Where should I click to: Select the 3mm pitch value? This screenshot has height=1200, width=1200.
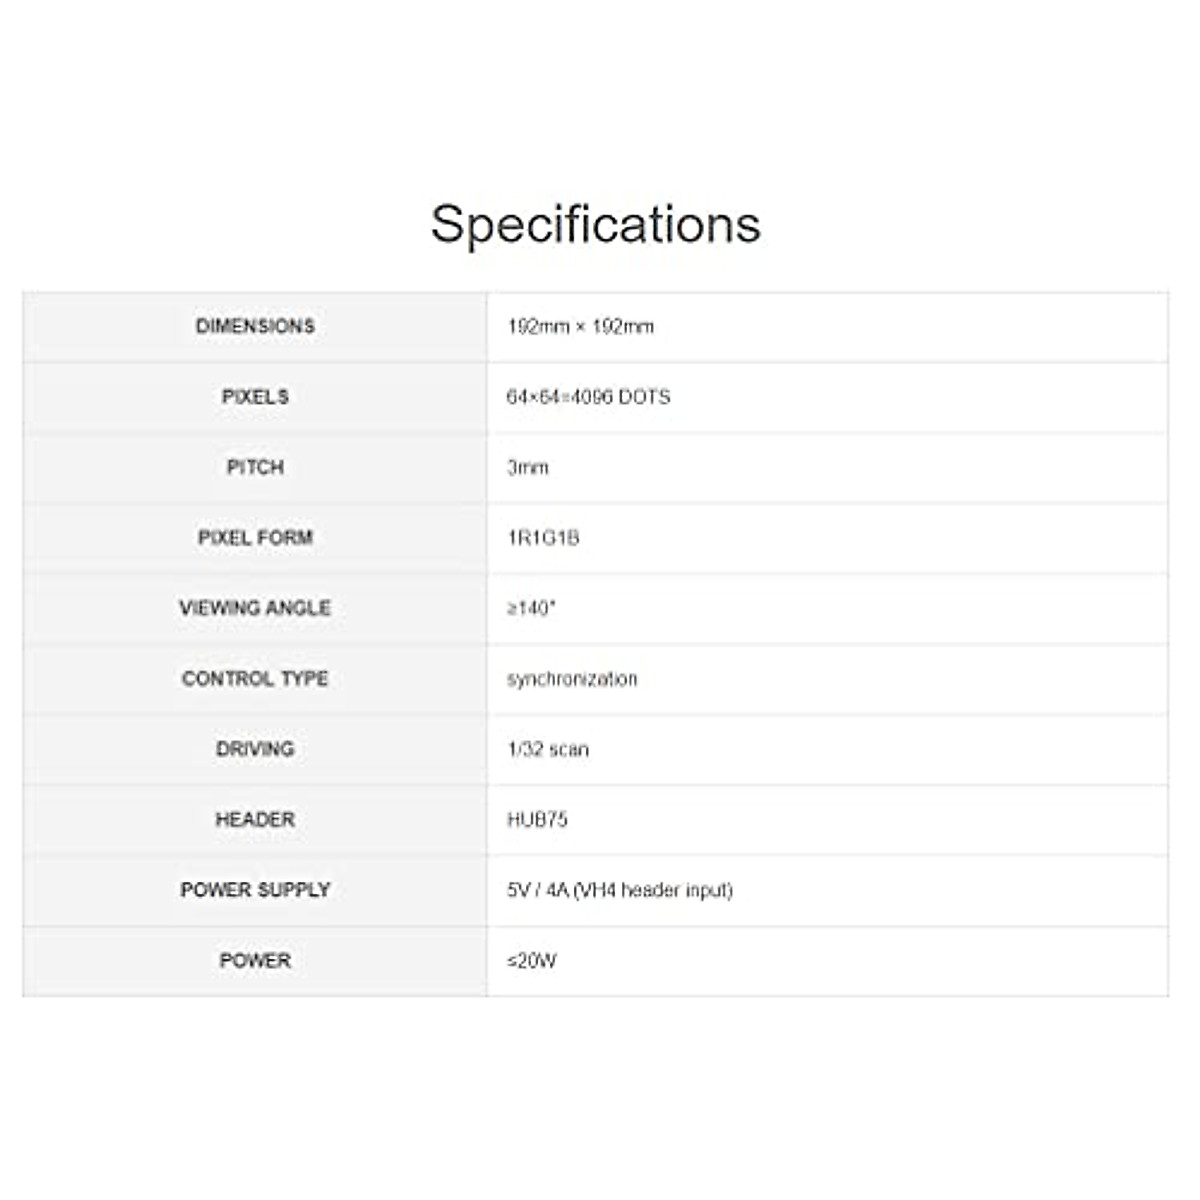(x=528, y=467)
